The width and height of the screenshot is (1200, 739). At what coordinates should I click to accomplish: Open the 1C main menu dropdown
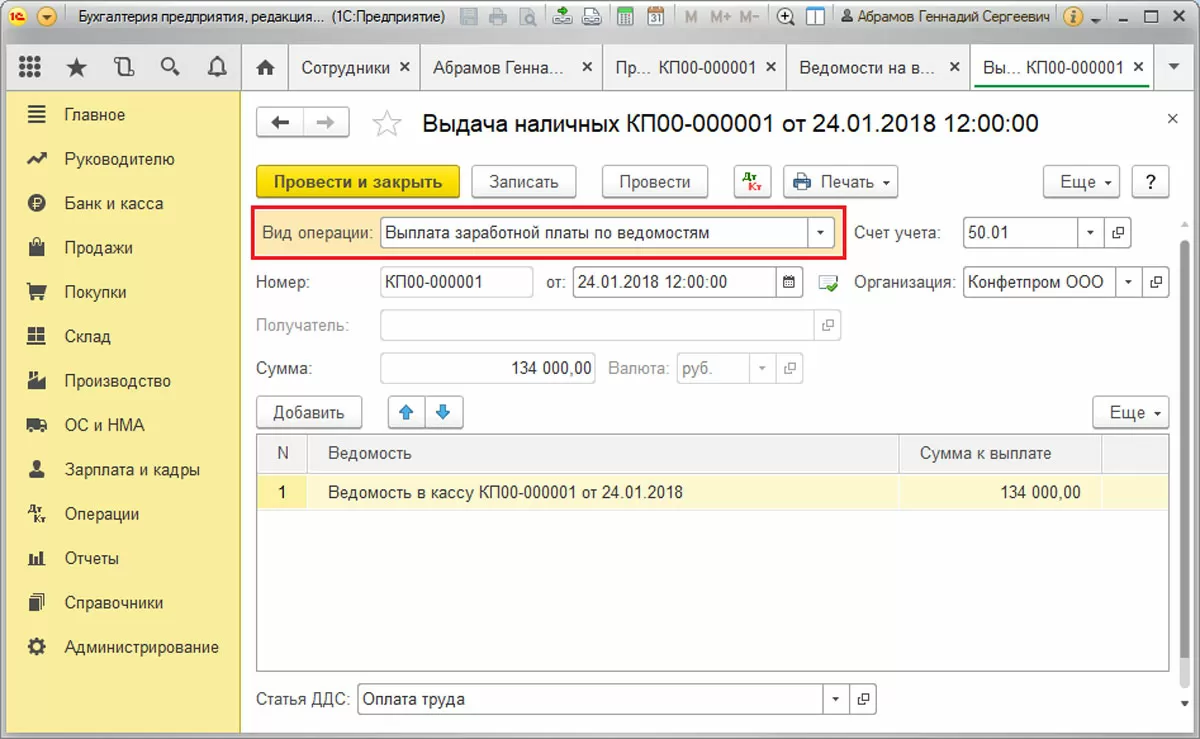(46, 17)
